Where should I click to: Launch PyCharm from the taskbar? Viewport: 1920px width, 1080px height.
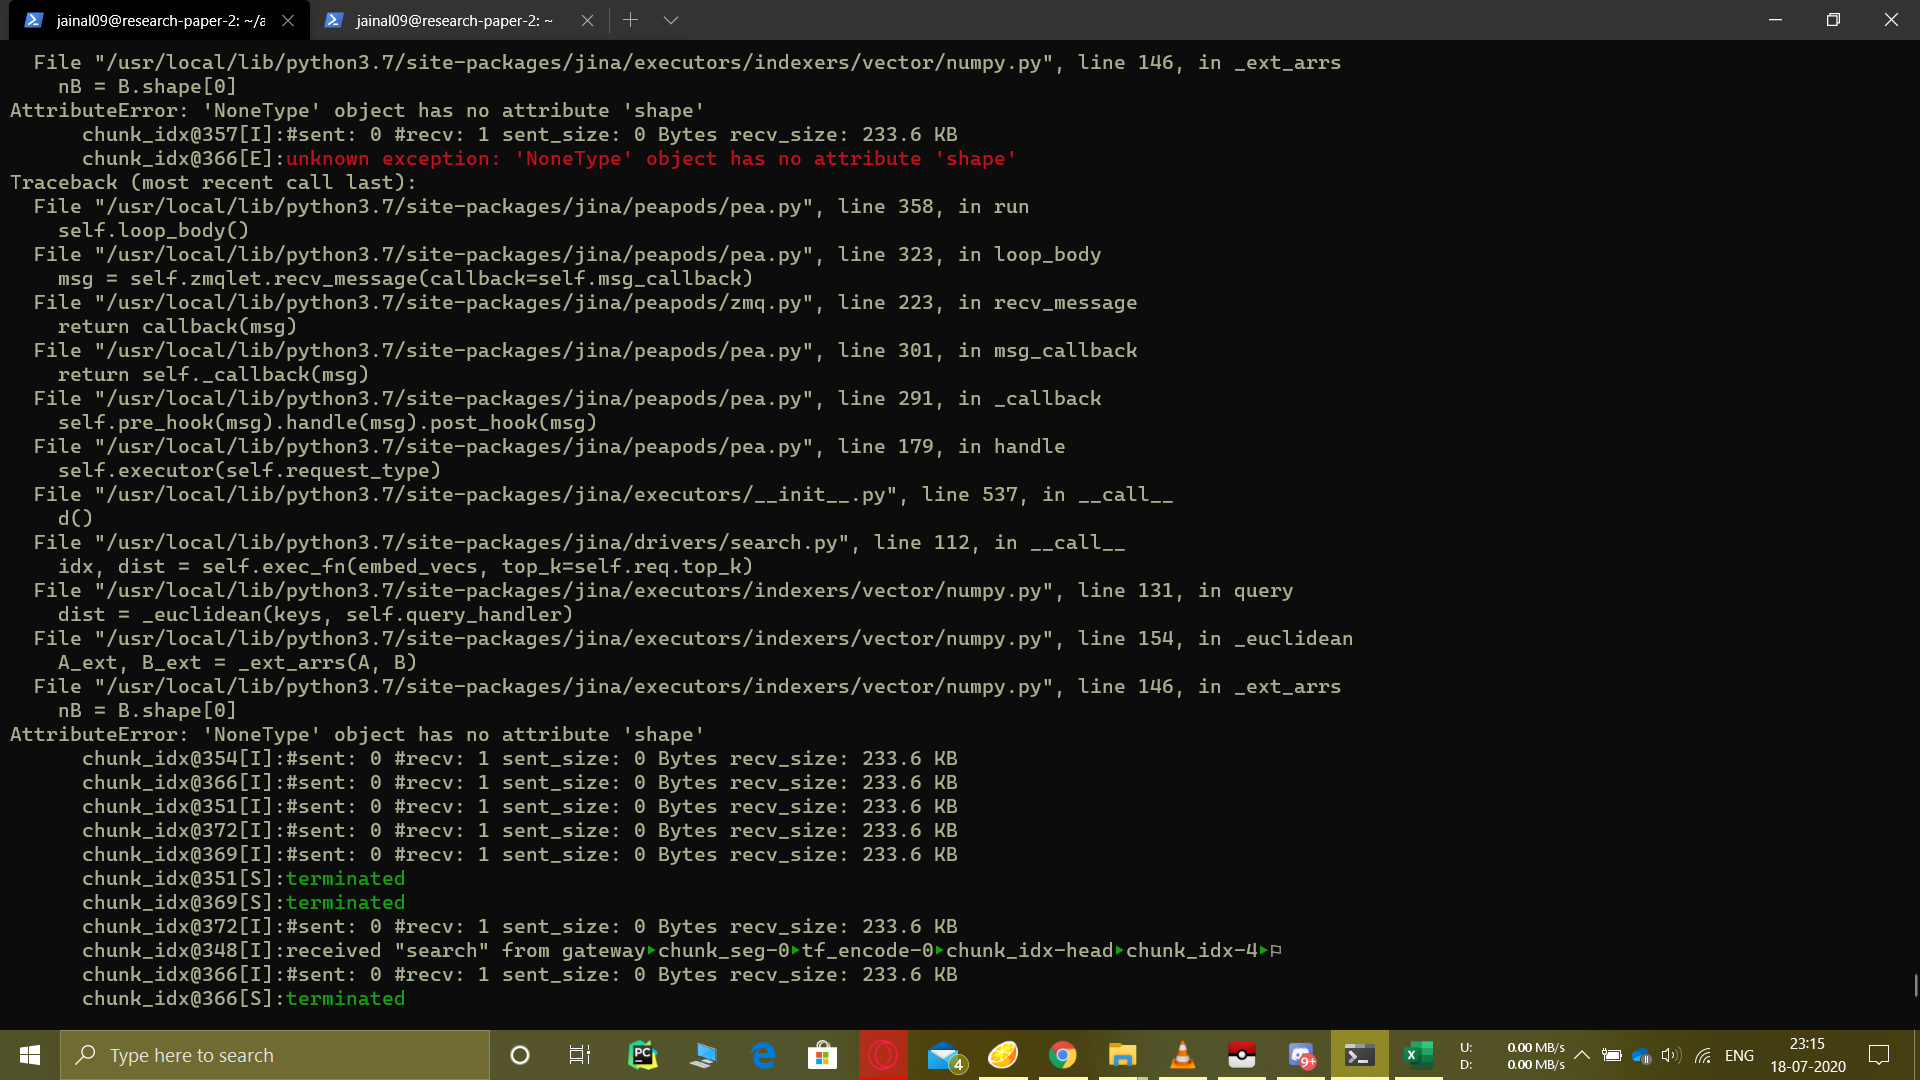[x=642, y=1055]
